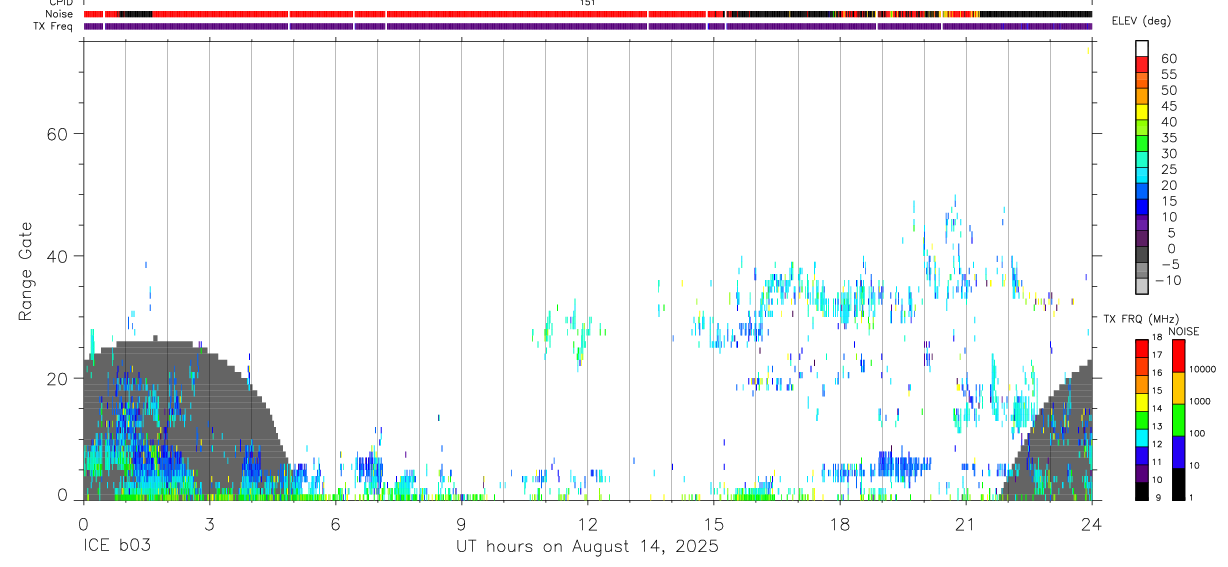Image resolution: width=1228 pixels, height=567 pixels.
Task: Pick the light gray bottom ELEV bar segment
Action: (x=1142, y=286)
